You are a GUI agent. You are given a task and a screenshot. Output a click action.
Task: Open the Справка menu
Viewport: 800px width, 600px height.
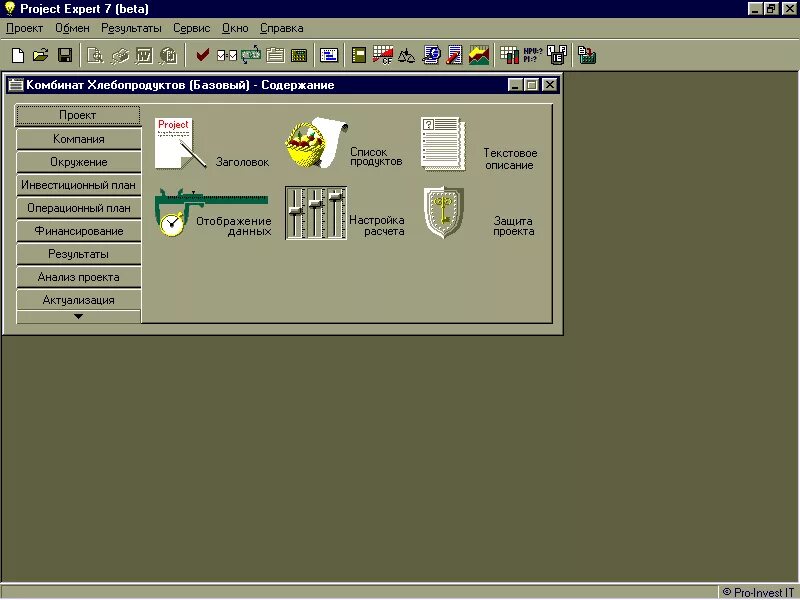[282, 29]
